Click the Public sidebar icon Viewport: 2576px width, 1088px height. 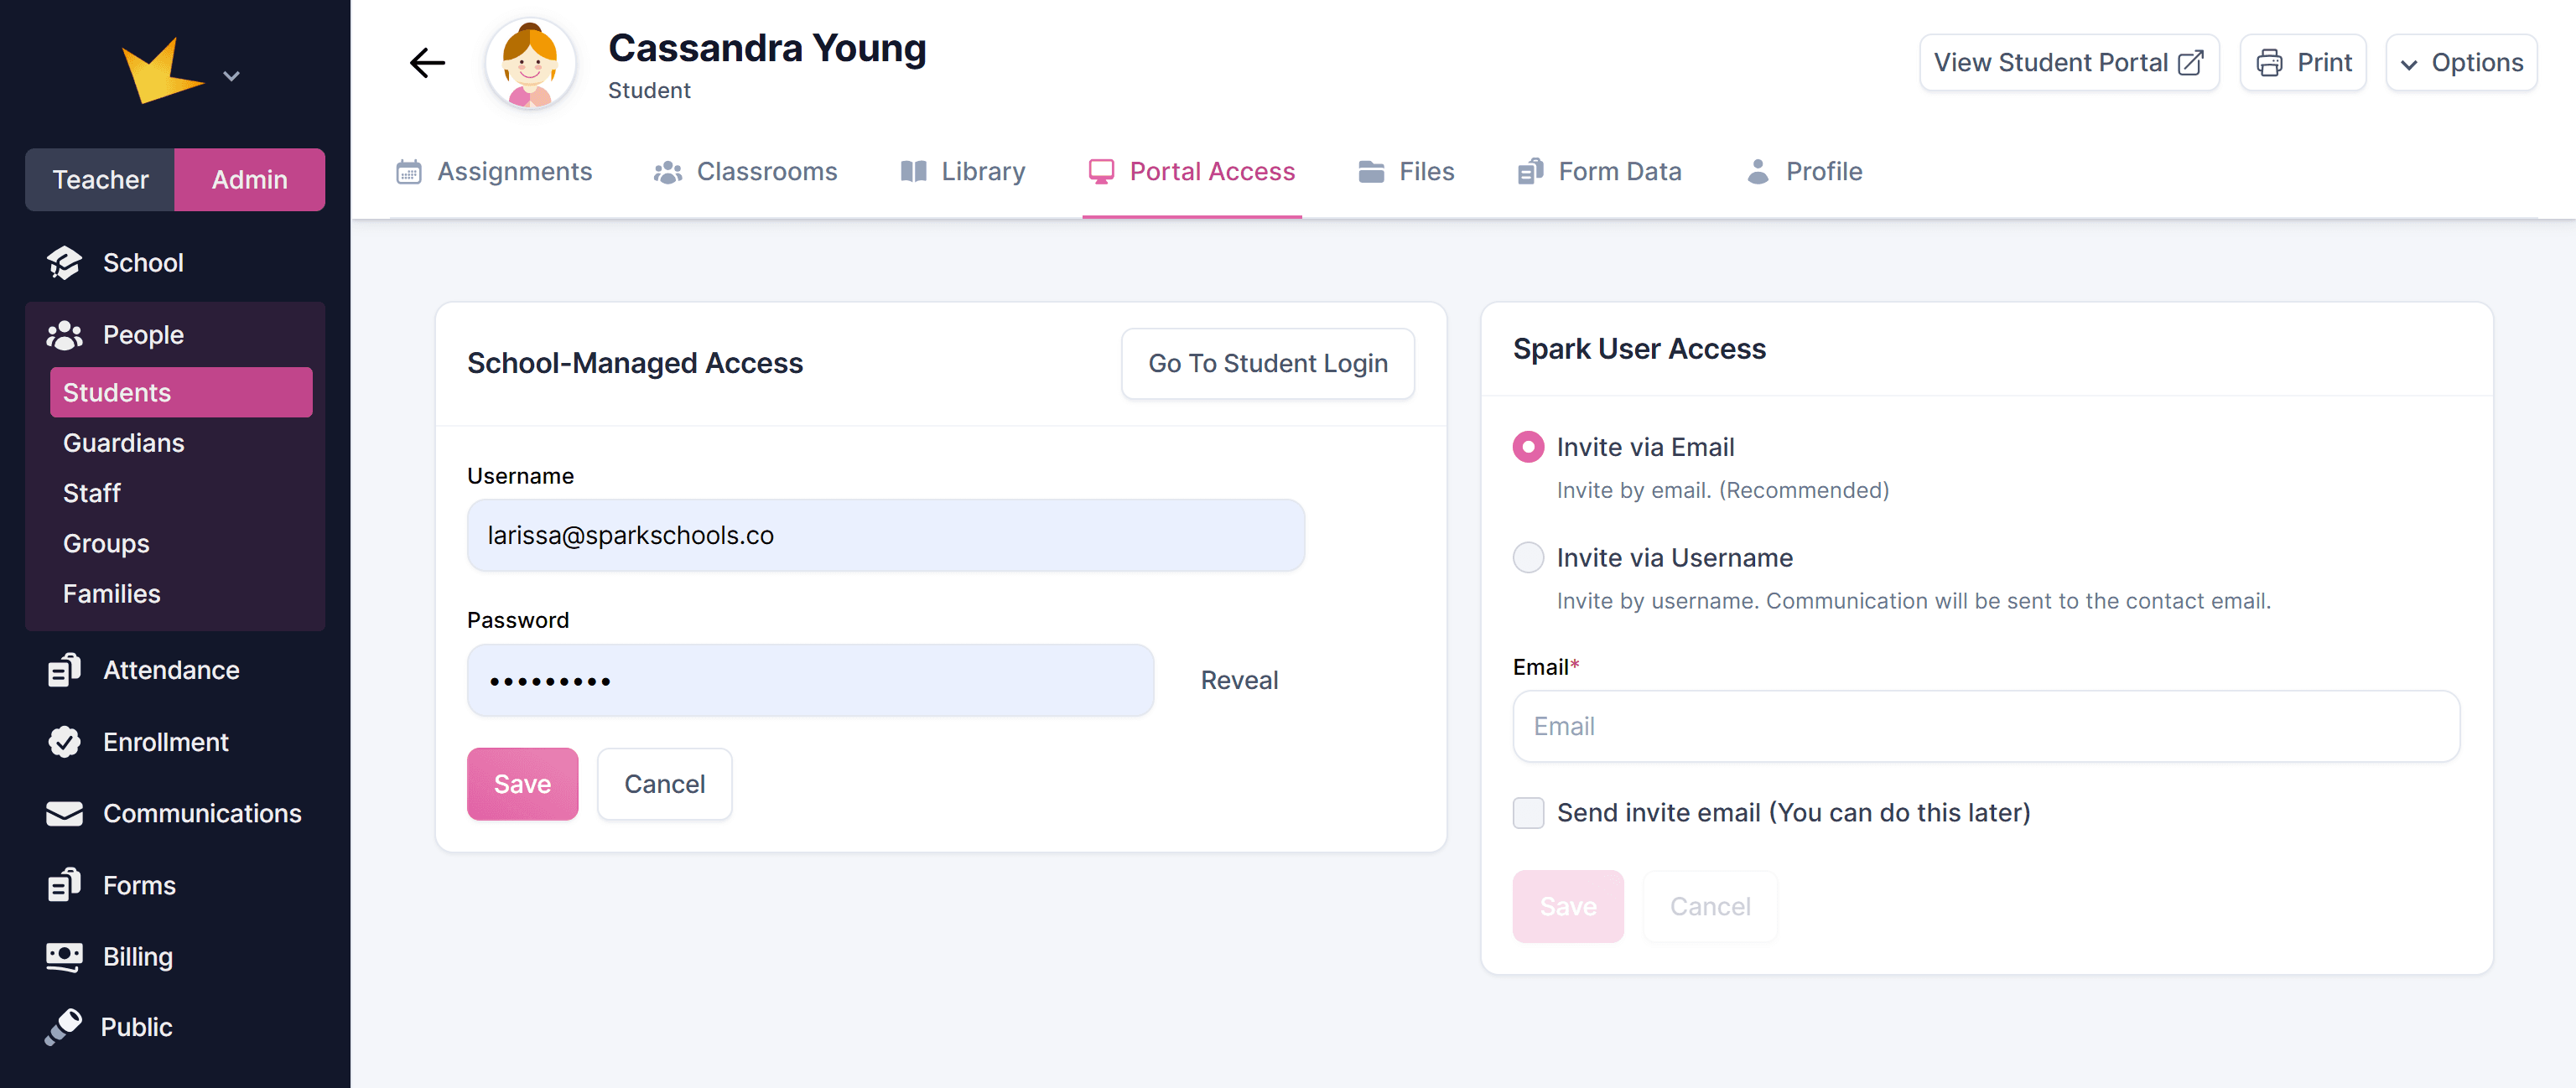pyautogui.click(x=64, y=1027)
